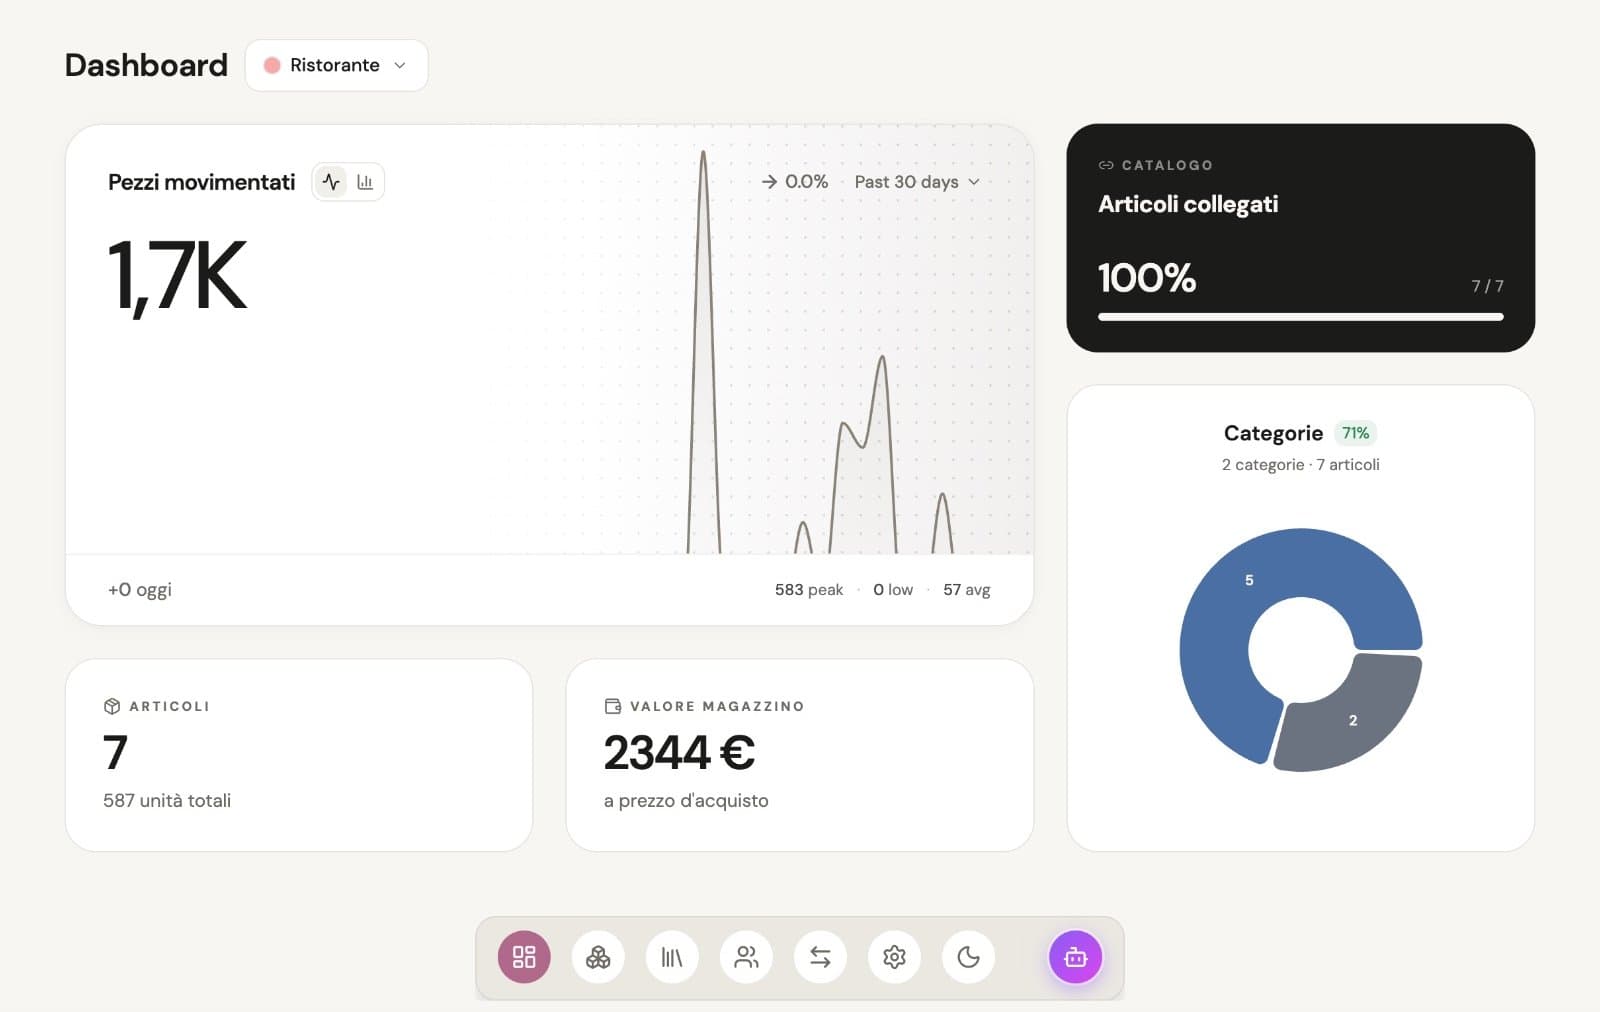1600x1012 pixels.
Task: Click the 7 / 7 linked count
Action: (x=1487, y=286)
